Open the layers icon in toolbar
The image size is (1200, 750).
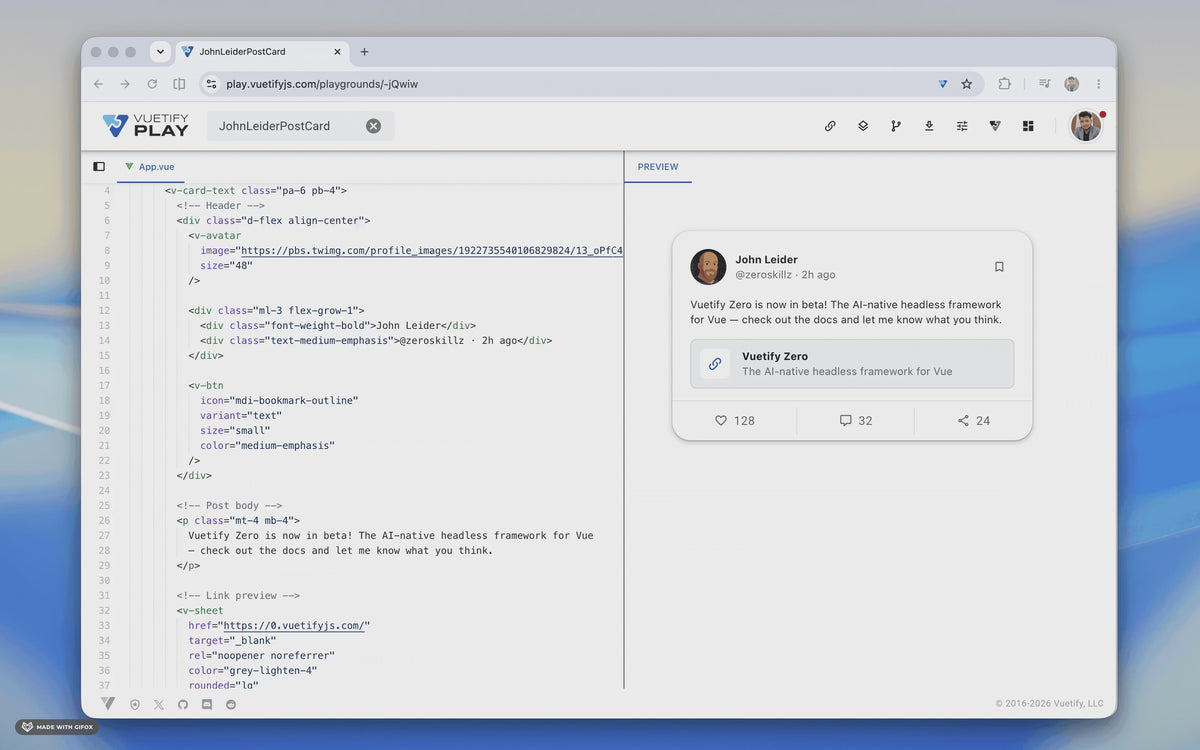coord(863,126)
